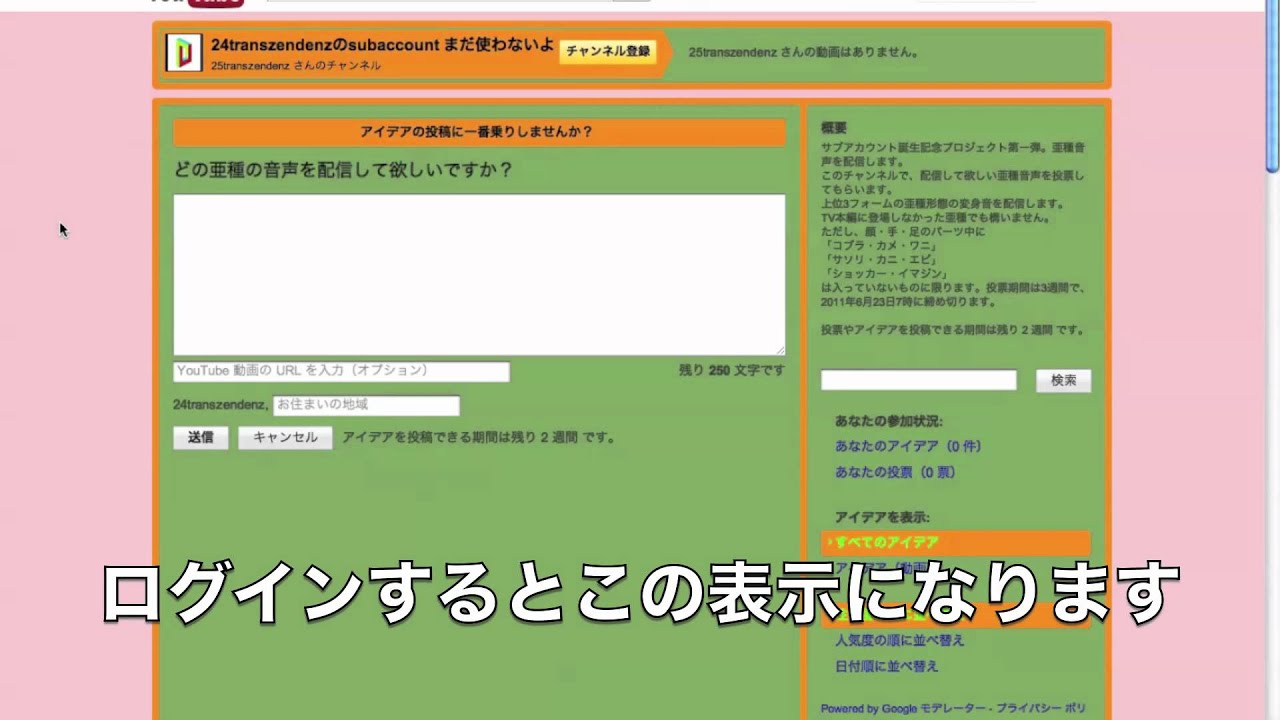This screenshot has width=1280, height=720.
Task: Select すべてのアイデア filter
Action: [955, 543]
